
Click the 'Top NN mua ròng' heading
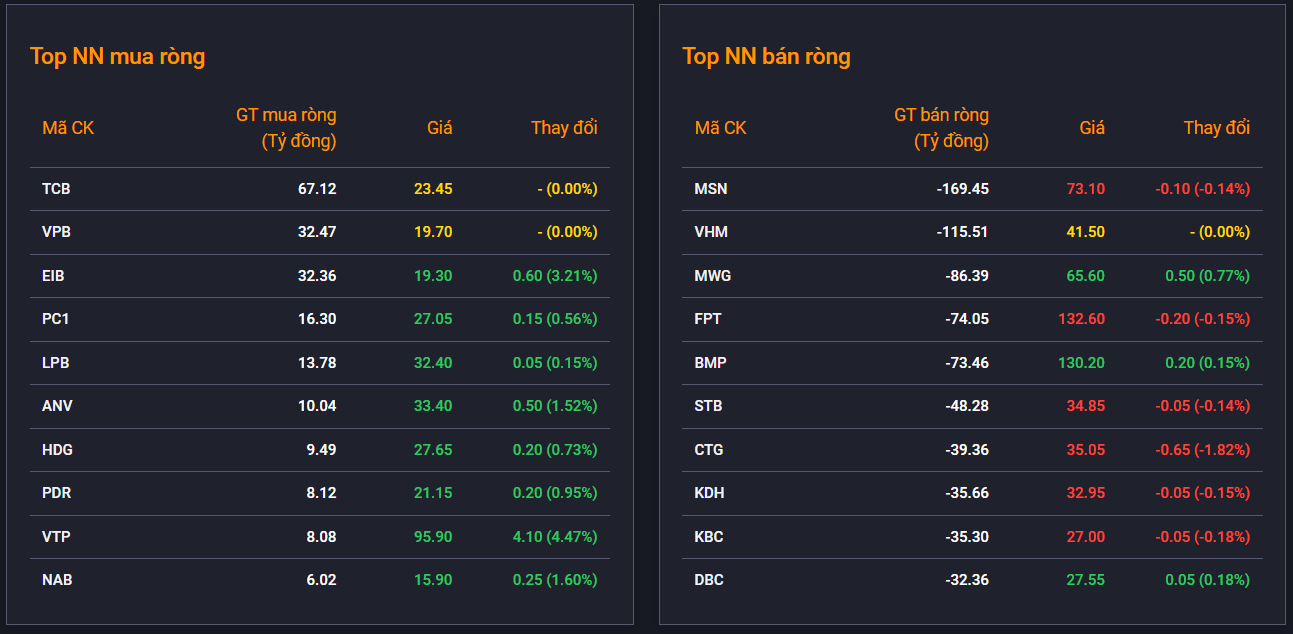117,56
